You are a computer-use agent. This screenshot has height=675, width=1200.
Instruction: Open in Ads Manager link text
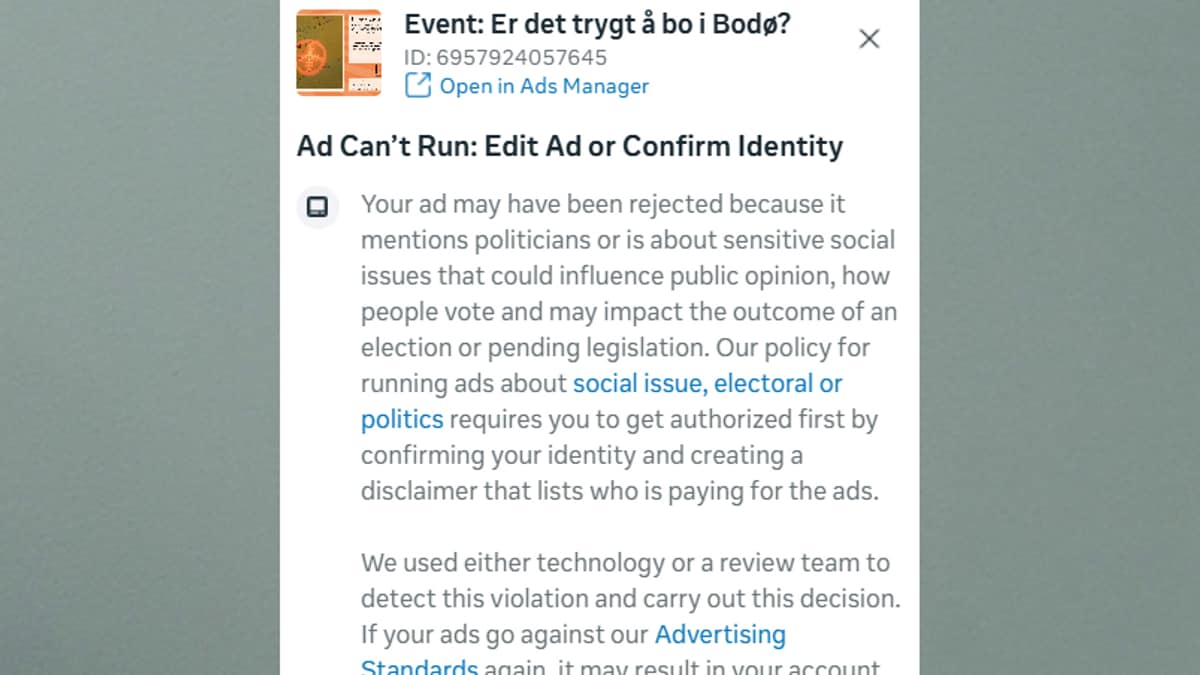click(544, 86)
